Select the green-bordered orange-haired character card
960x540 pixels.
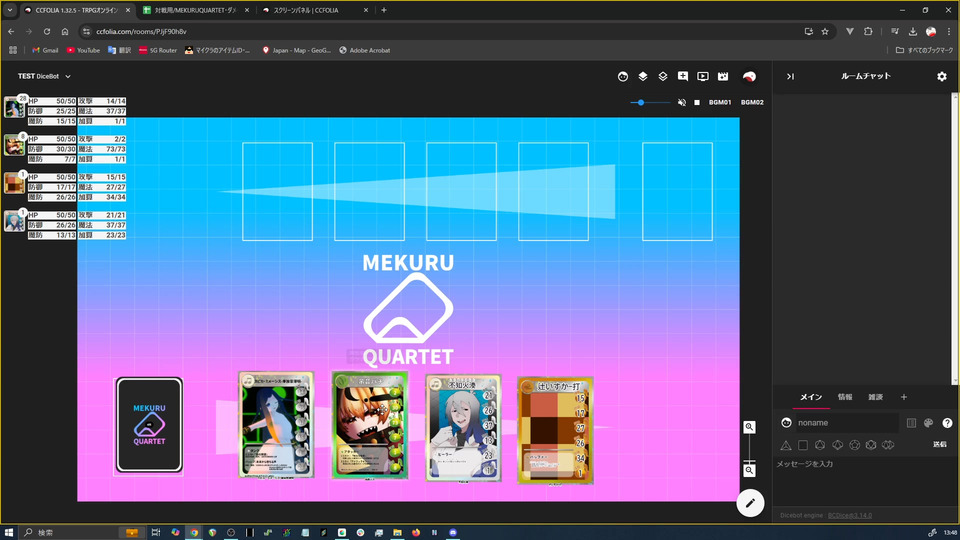pos(369,424)
